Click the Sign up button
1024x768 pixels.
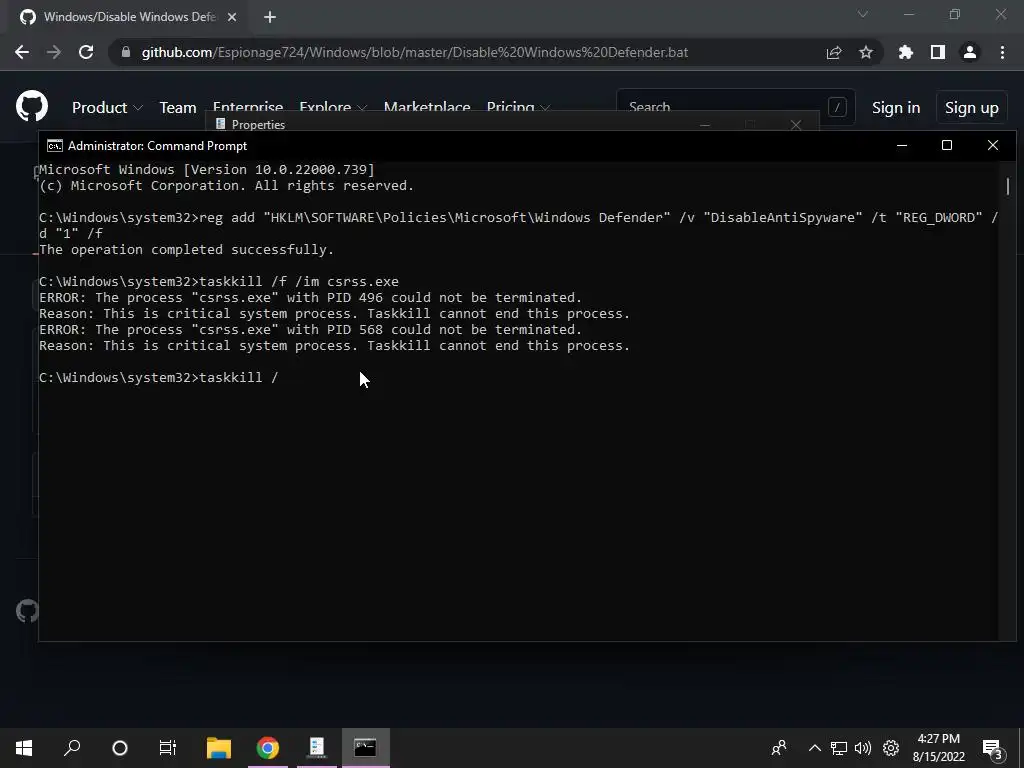972,108
